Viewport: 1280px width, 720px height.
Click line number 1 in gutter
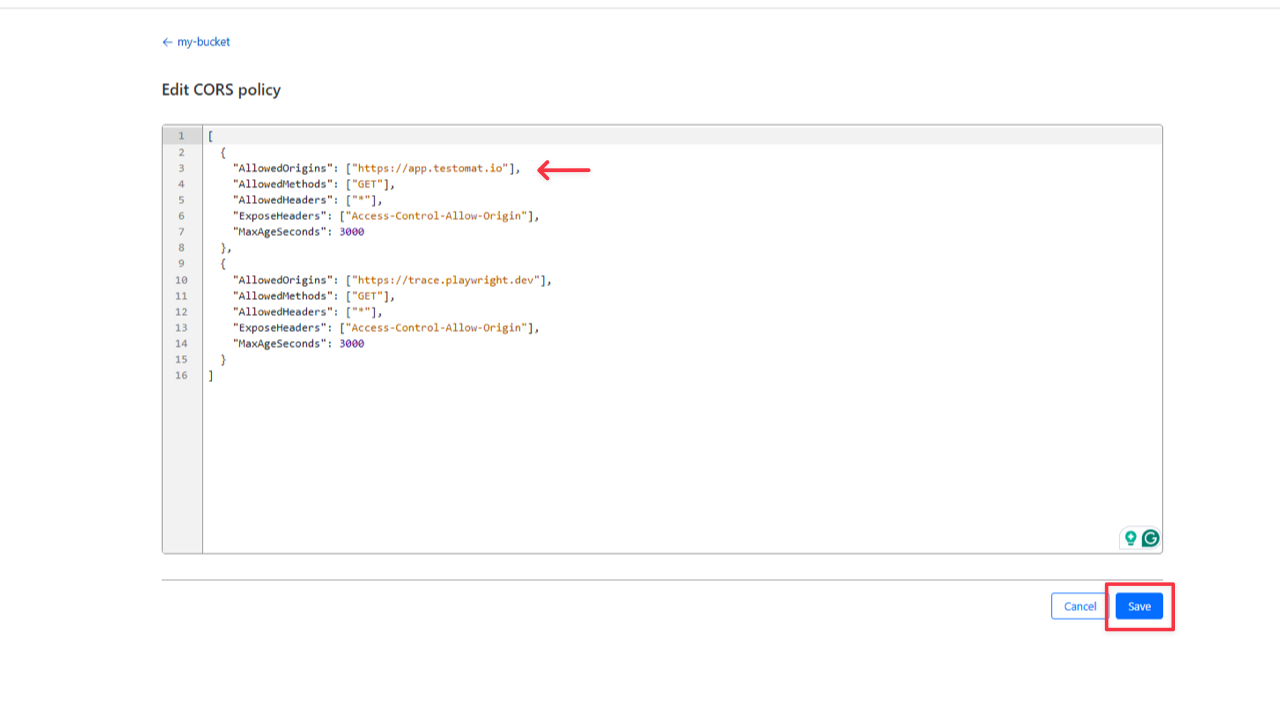click(181, 136)
